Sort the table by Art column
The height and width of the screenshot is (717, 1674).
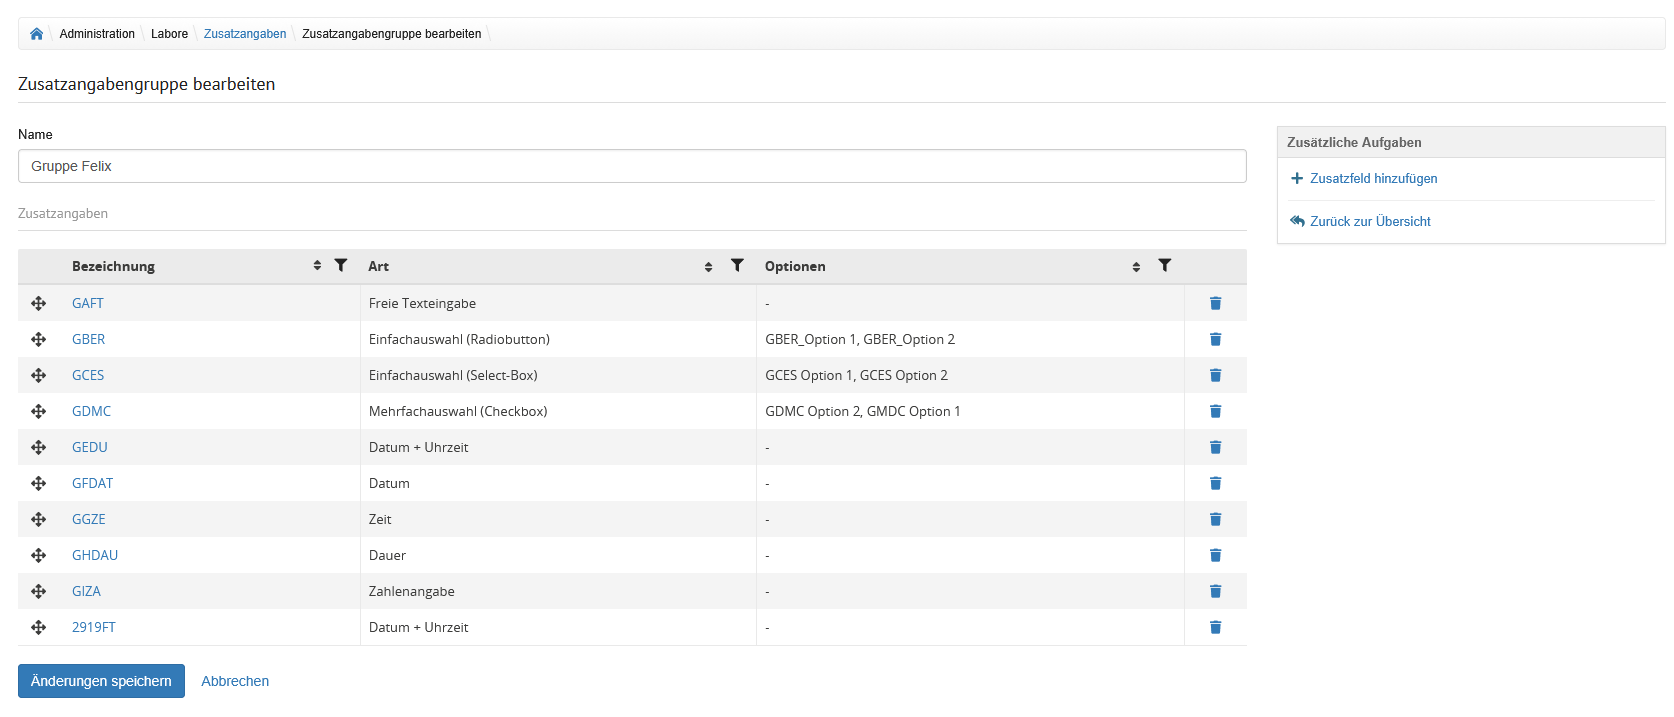[x=708, y=266]
